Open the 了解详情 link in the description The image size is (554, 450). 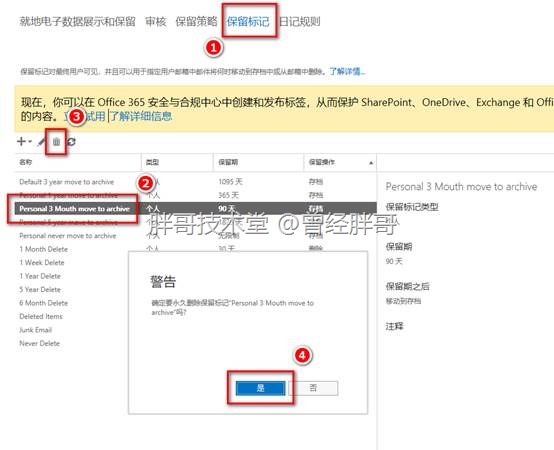click(347, 72)
